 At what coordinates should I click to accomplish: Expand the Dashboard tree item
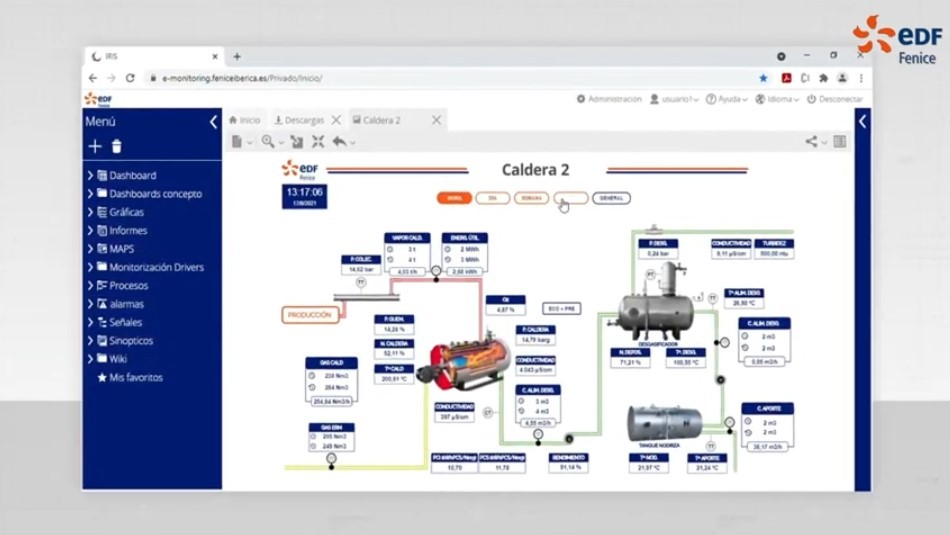[x=90, y=176]
